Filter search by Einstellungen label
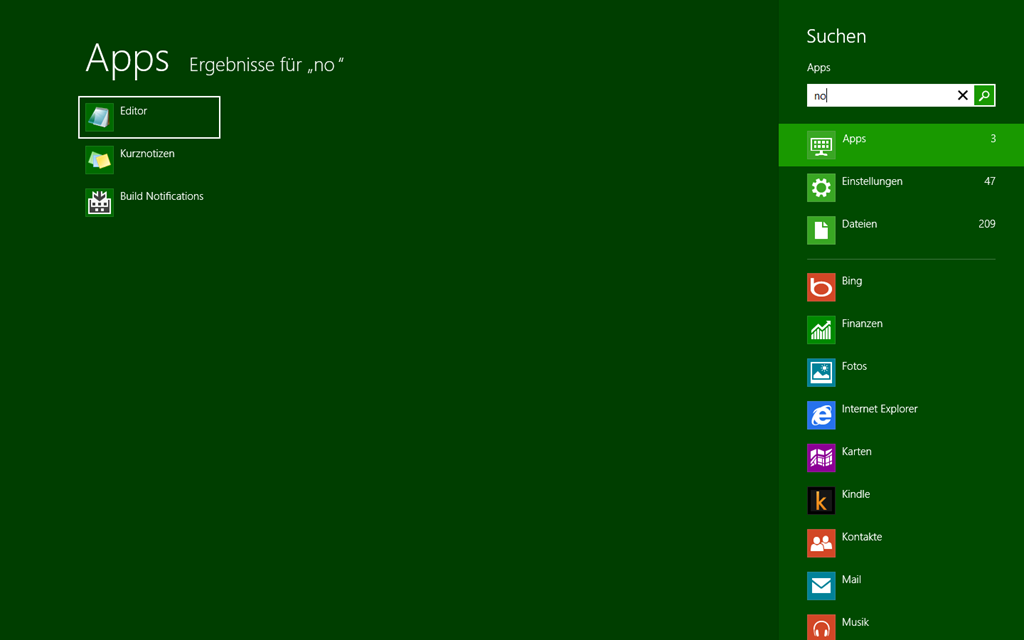 coord(872,181)
